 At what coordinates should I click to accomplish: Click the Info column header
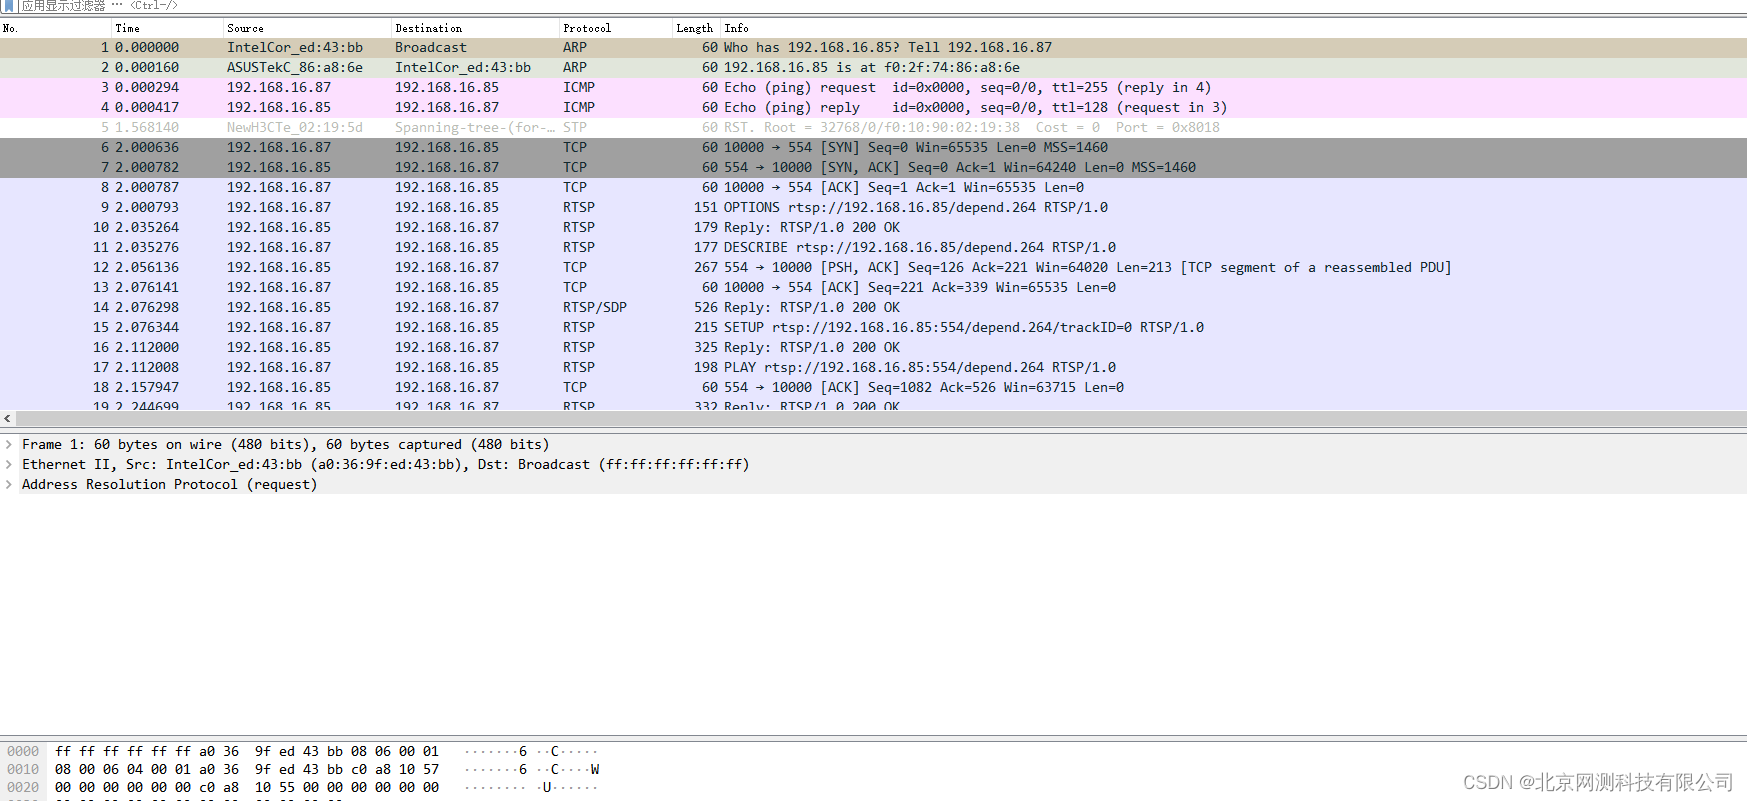1233,28
